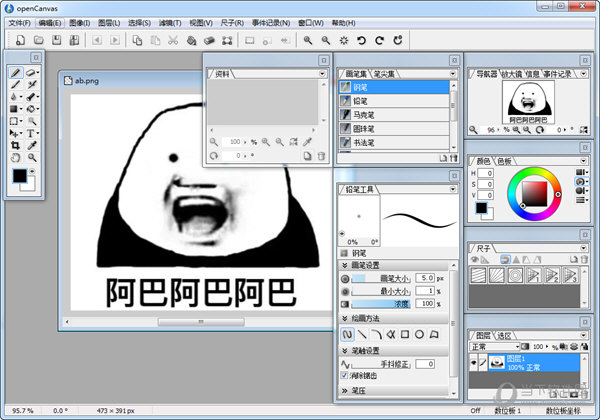Click the Cut scissors toolbar icon

pyautogui.click(x=173, y=40)
